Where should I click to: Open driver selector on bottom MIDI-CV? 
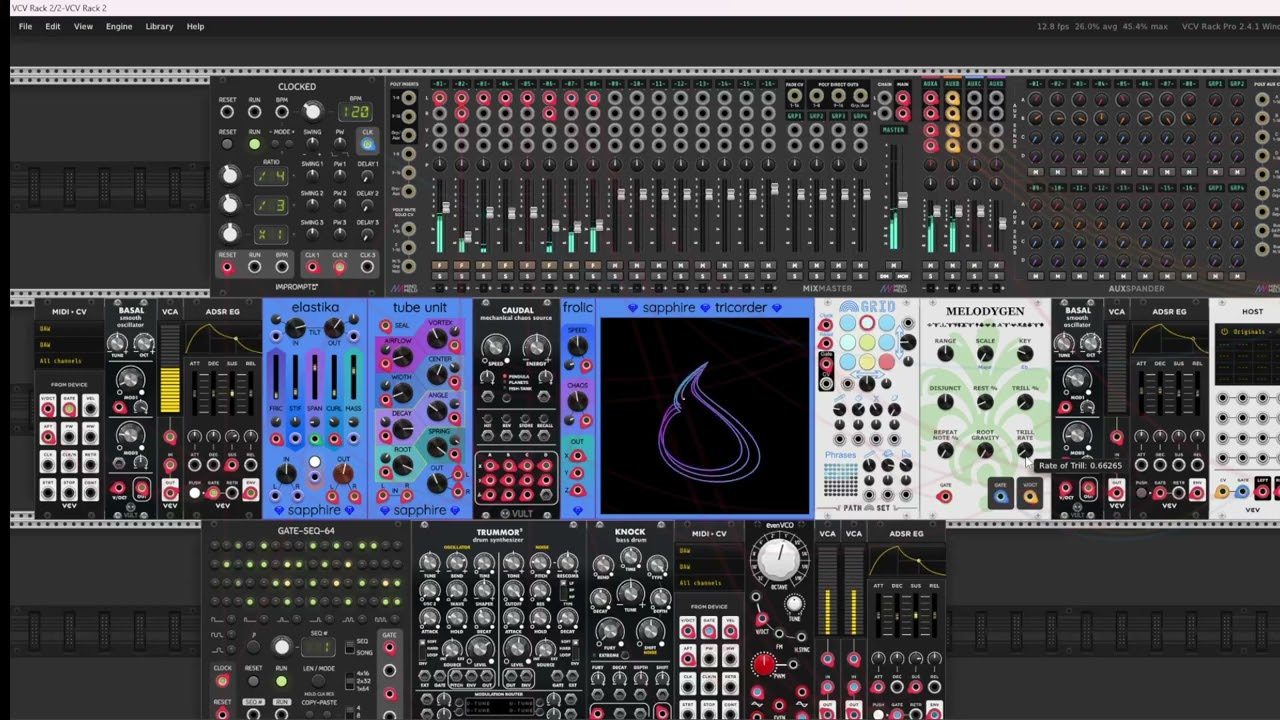(709, 550)
